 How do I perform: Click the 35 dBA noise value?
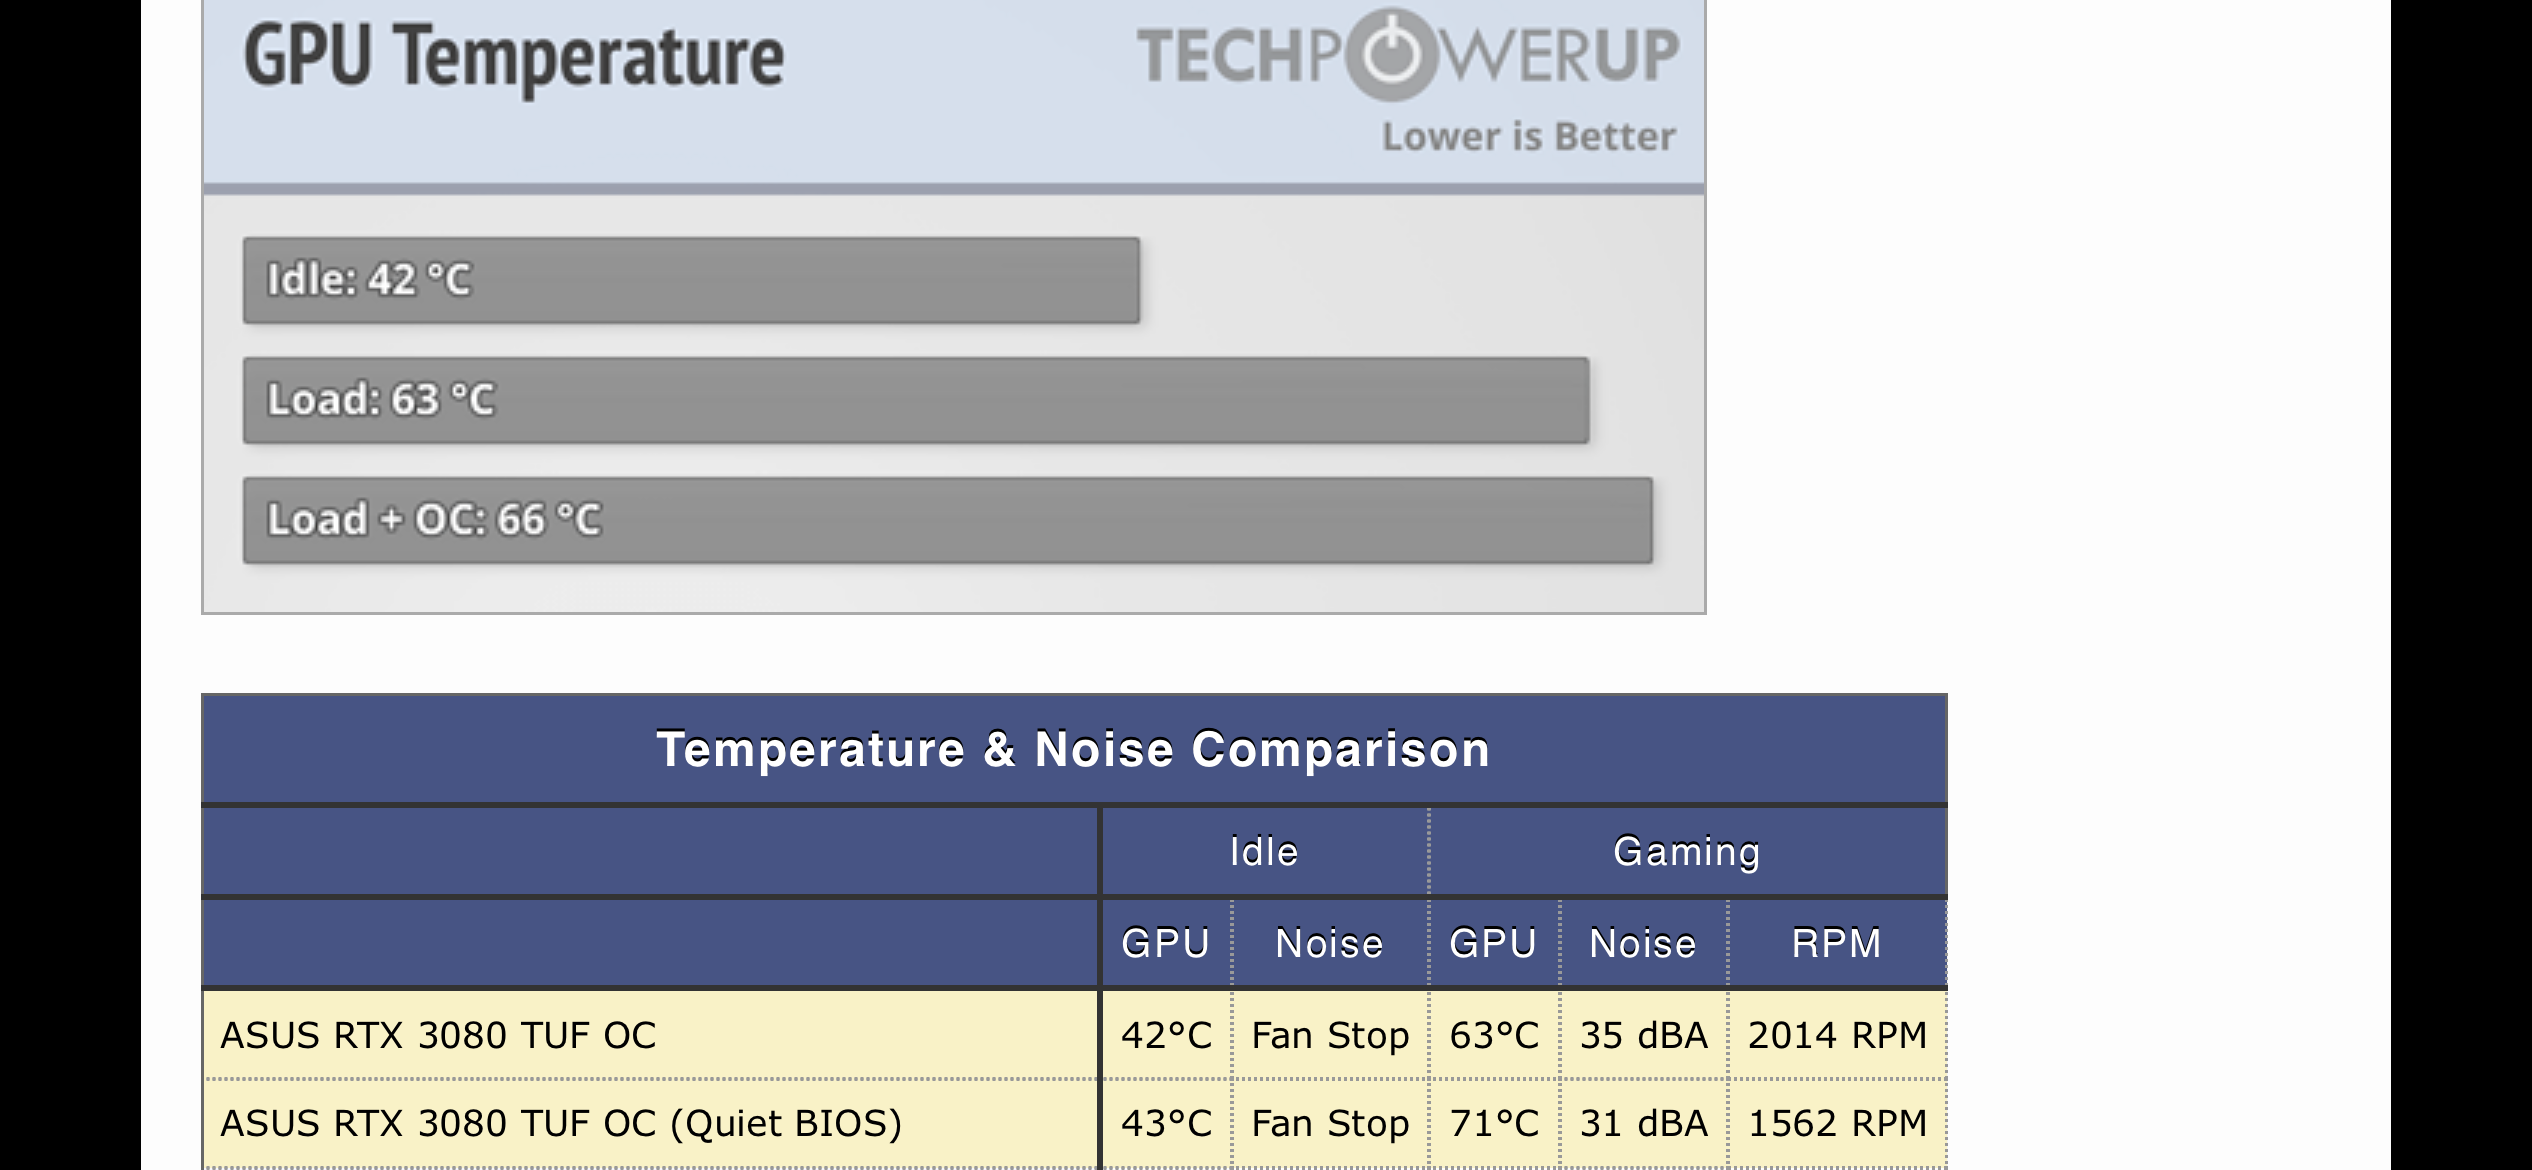[1644, 1035]
